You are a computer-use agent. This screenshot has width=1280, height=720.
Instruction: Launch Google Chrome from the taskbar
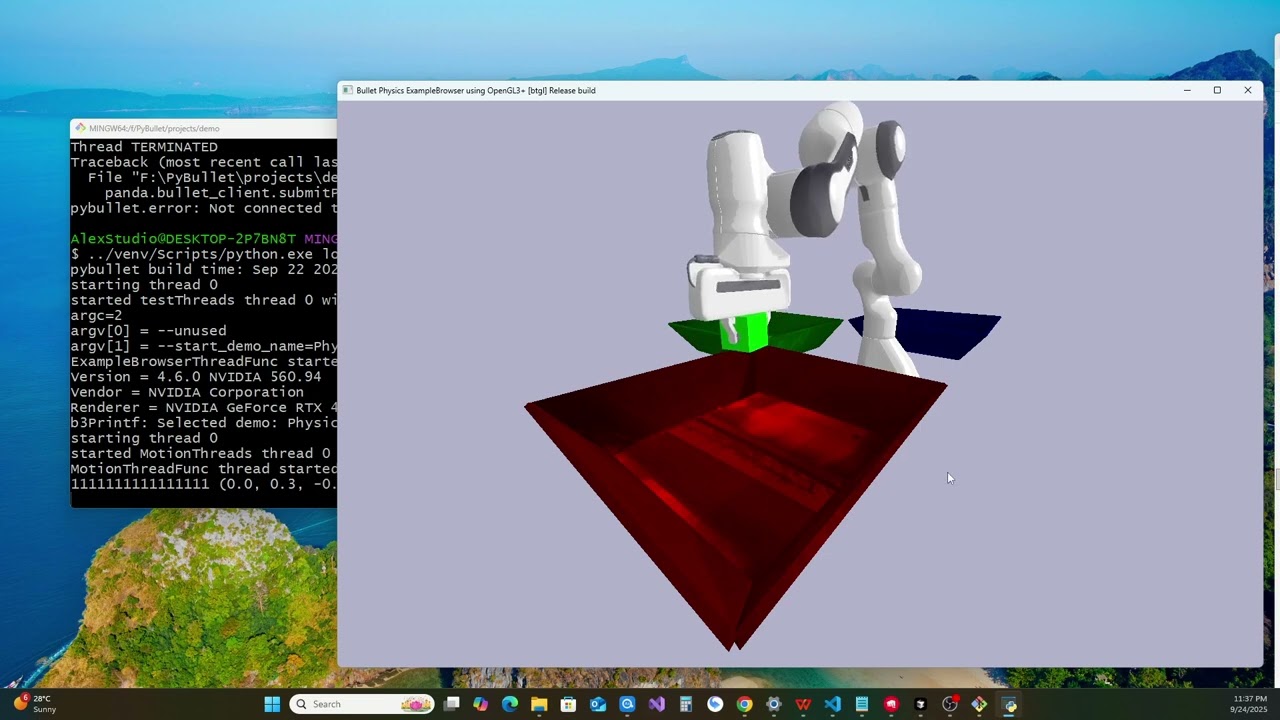[744, 704]
